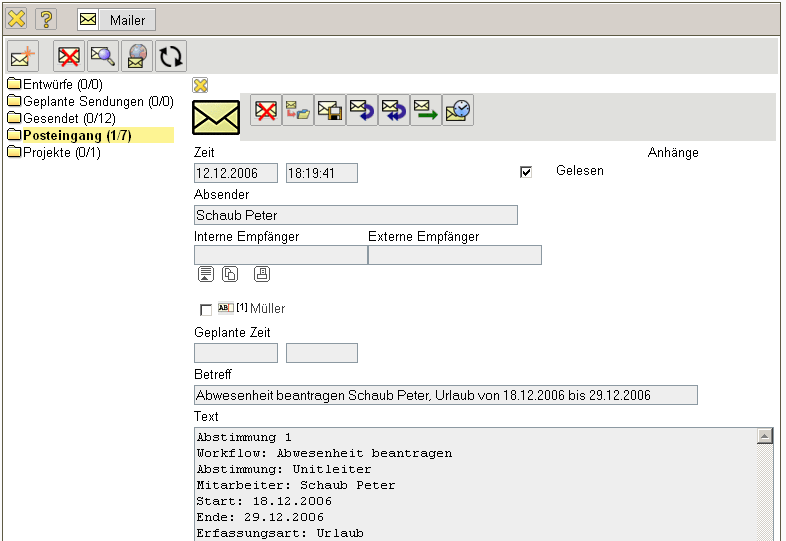The height and width of the screenshot is (541, 786).
Task: Open help via the question mark button
Action: click(x=46, y=19)
